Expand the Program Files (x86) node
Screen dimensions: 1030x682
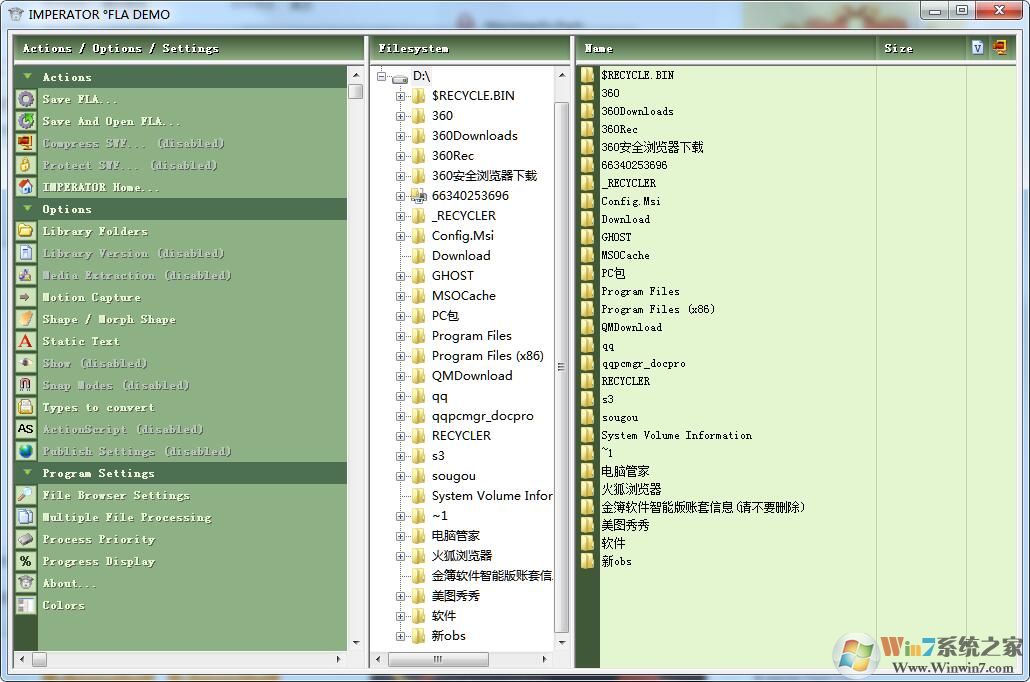(402, 355)
